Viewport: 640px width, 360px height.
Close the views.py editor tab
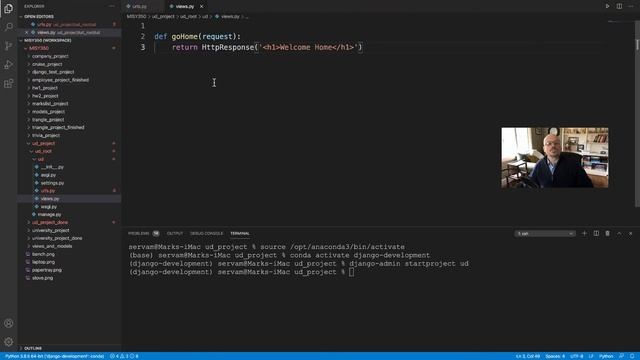[x=201, y=7]
